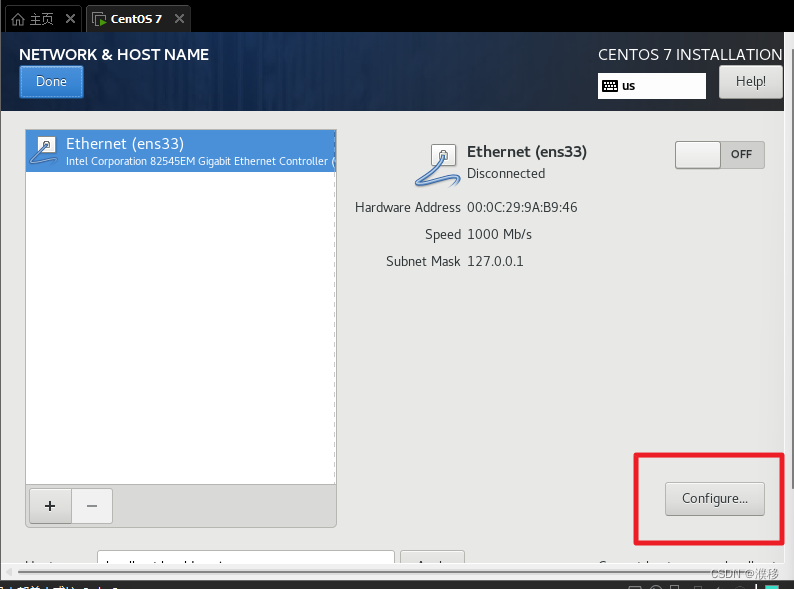Select Ethernet (ens33) in the device list
794x589 pixels.
[x=181, y=151]
